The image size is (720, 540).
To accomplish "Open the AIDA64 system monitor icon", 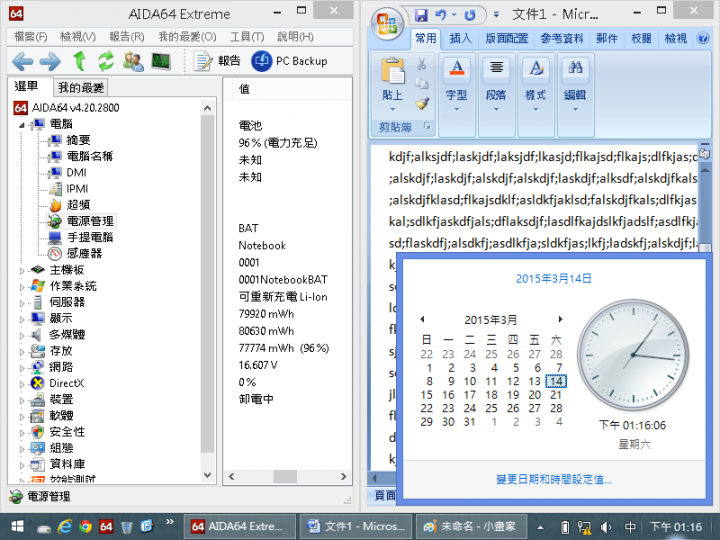I will point(161,61).
